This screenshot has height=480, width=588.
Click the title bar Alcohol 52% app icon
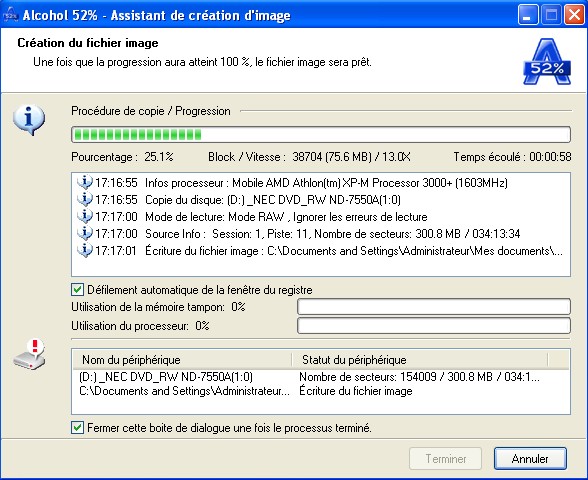point(10,15)
